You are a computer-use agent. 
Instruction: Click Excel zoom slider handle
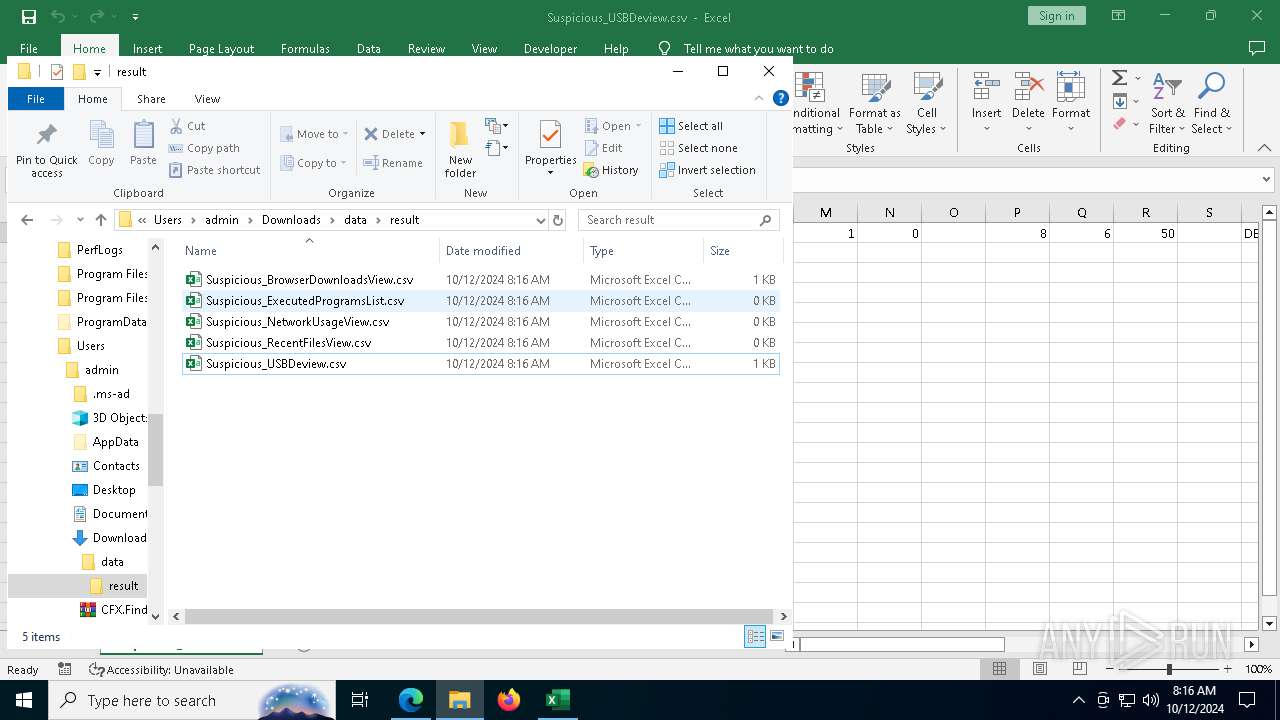click(1169, 669)
